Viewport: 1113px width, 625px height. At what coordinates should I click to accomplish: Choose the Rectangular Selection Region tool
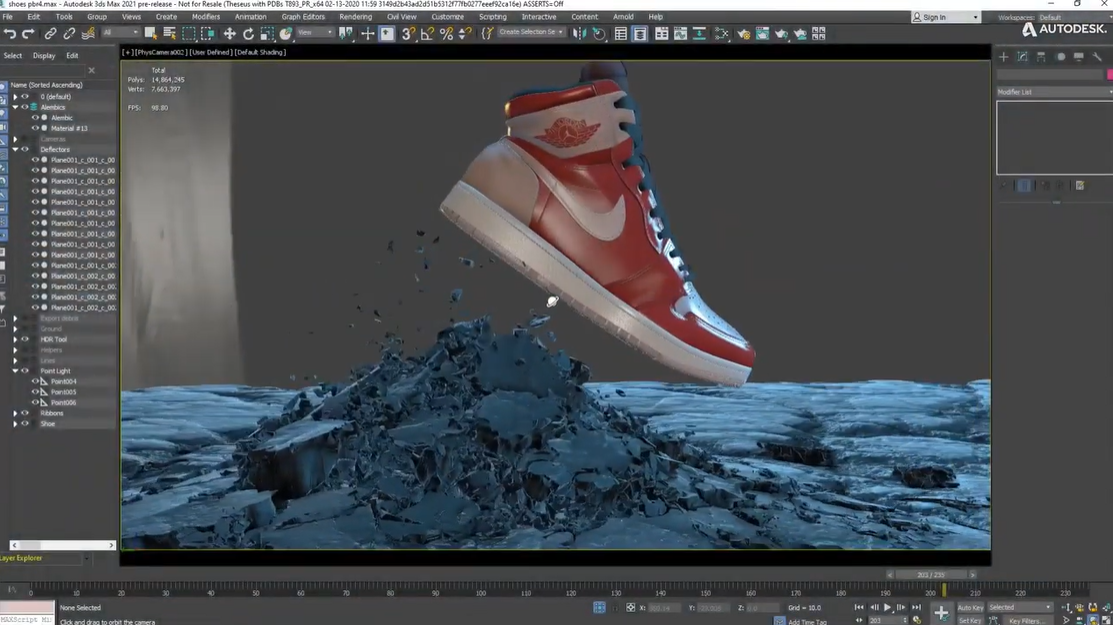pos(189,33)
